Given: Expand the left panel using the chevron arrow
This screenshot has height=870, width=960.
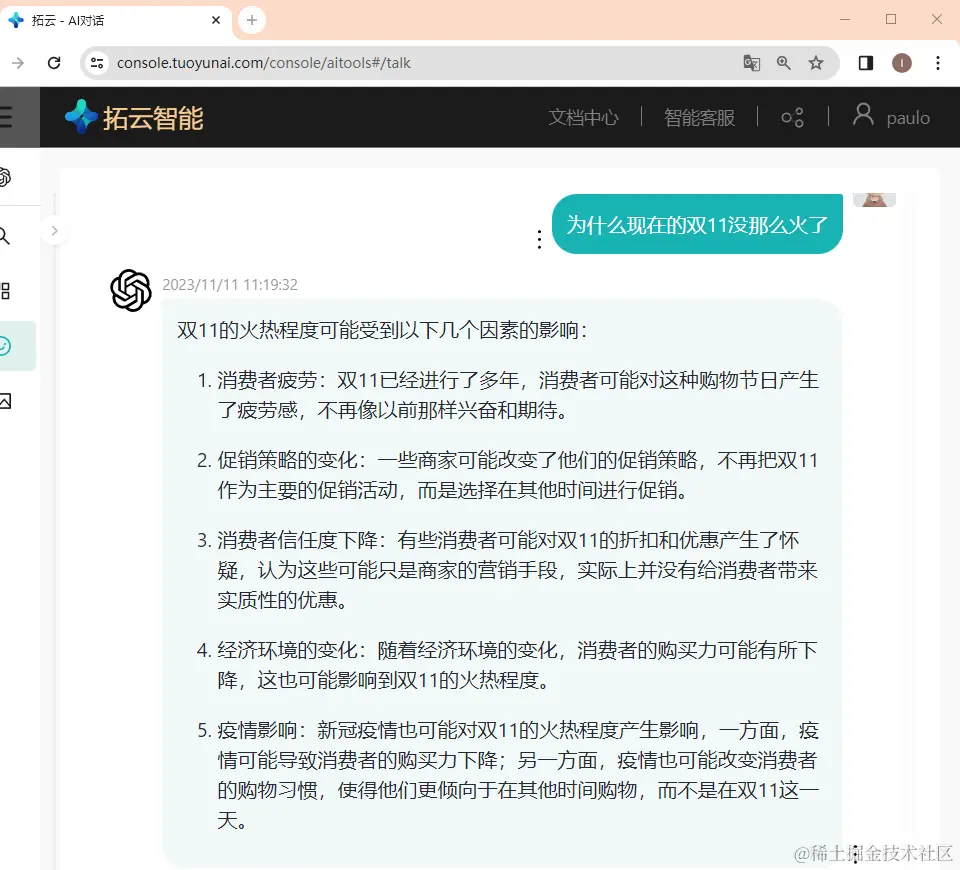Looking at the screenshot, I should pyautogui.click(x=56, y=230).
